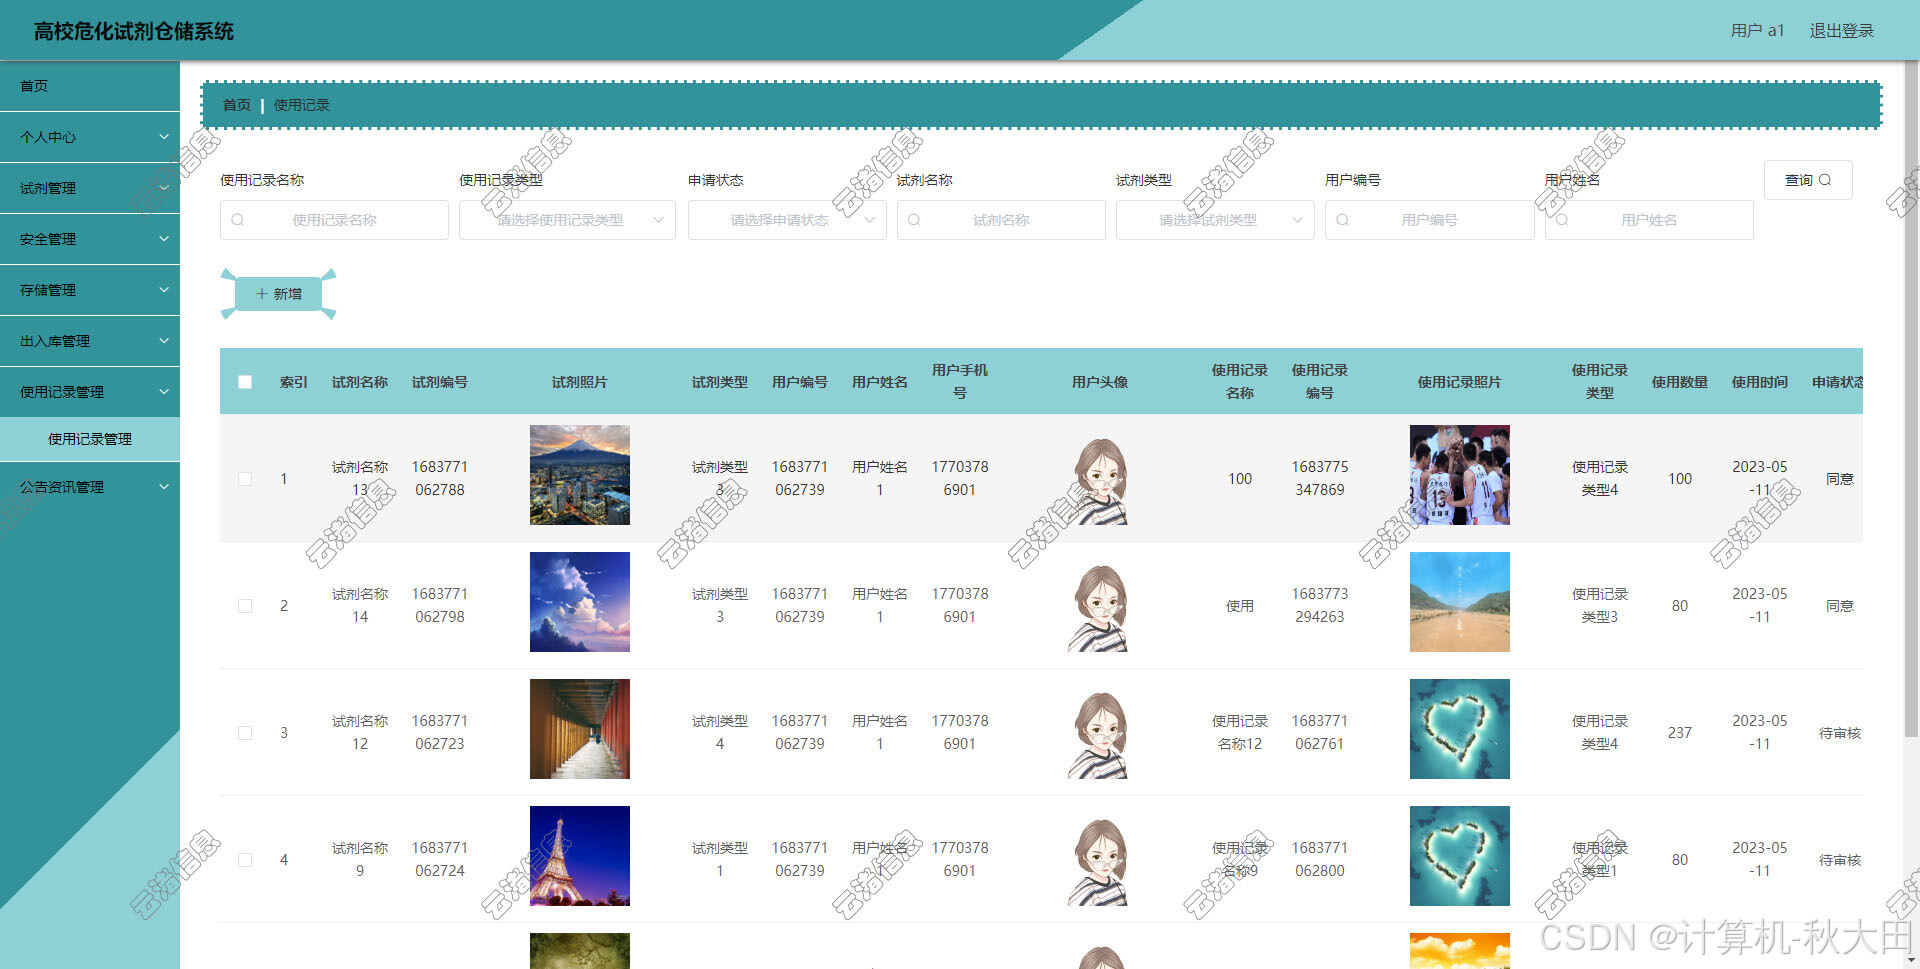Viewport: 1920px width, 969px height.
Task: Open cloud sky reagent photo in row 2
Action: click(x=580, y=602)
